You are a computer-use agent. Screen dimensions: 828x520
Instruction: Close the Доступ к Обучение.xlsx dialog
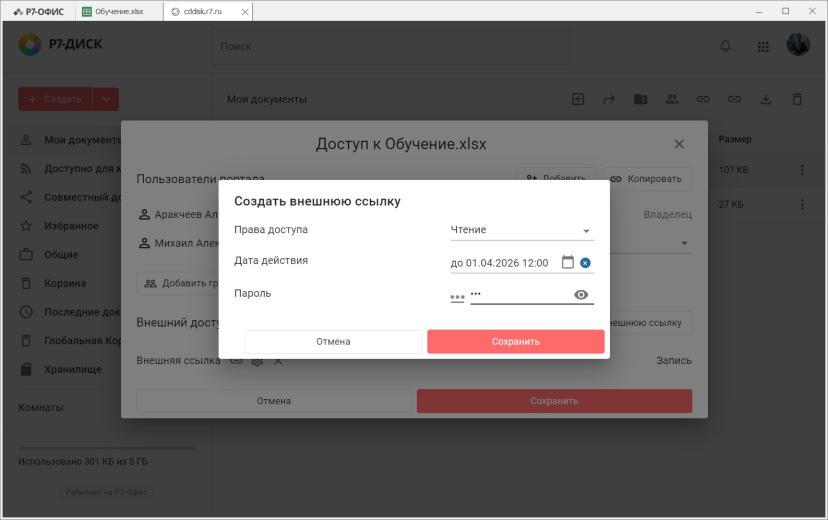click(x=679, y=144)
